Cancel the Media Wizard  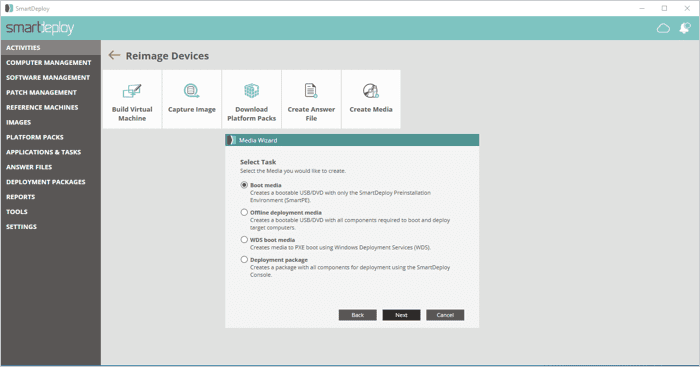pyautogui.click(x=445, y=315)
